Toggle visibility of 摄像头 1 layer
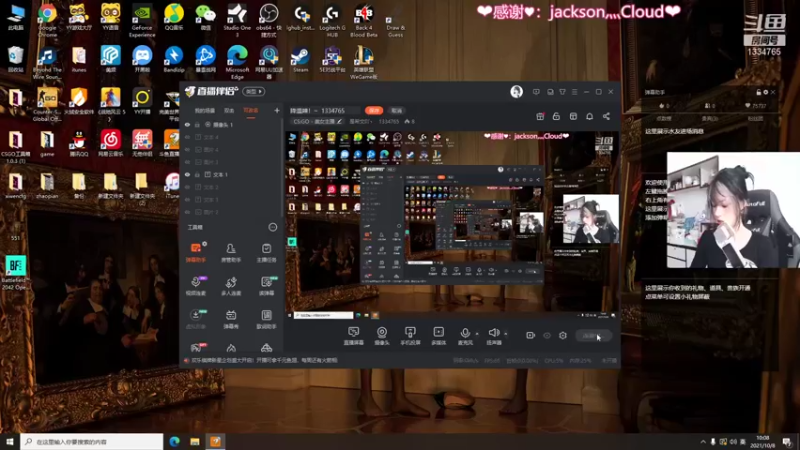800x450 pixels. tap(187, 124)
